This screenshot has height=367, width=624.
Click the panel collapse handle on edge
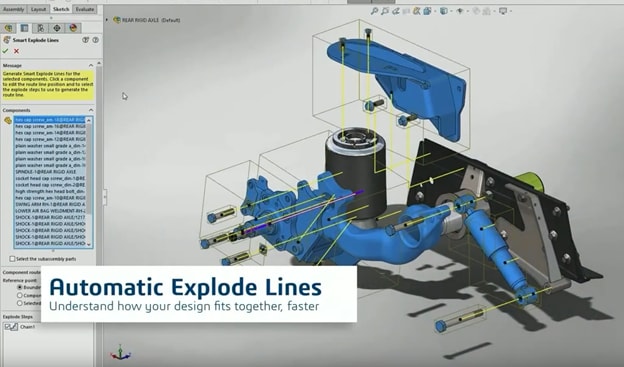(x=105, y=197)
